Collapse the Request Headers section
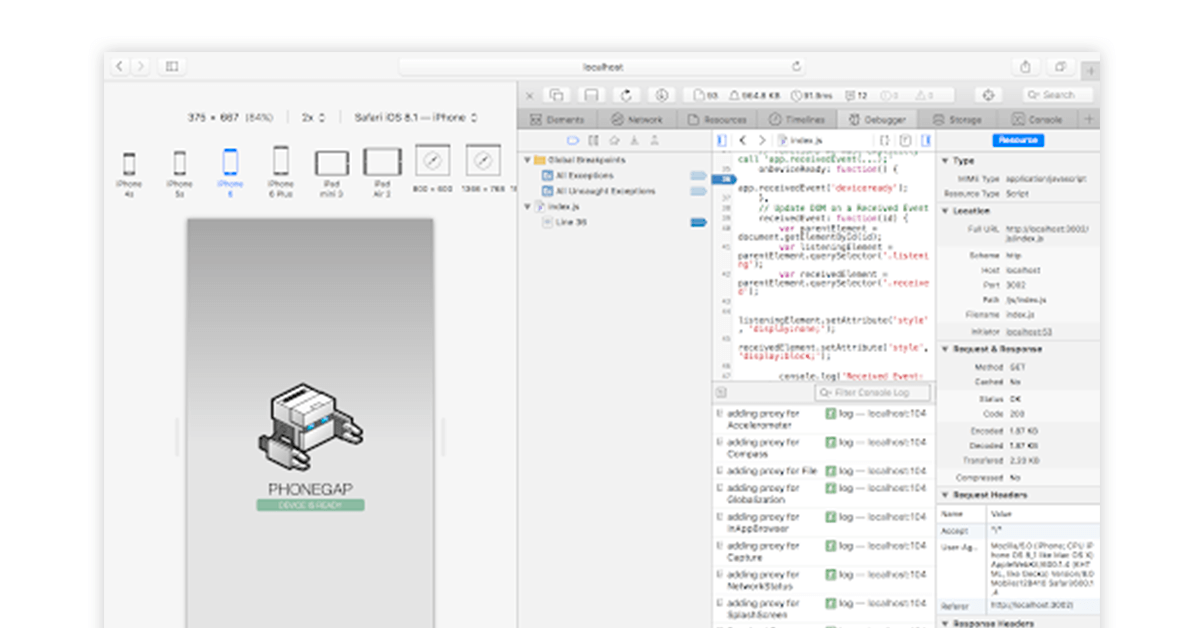1200x628 pixels. (x=945, y=495)
